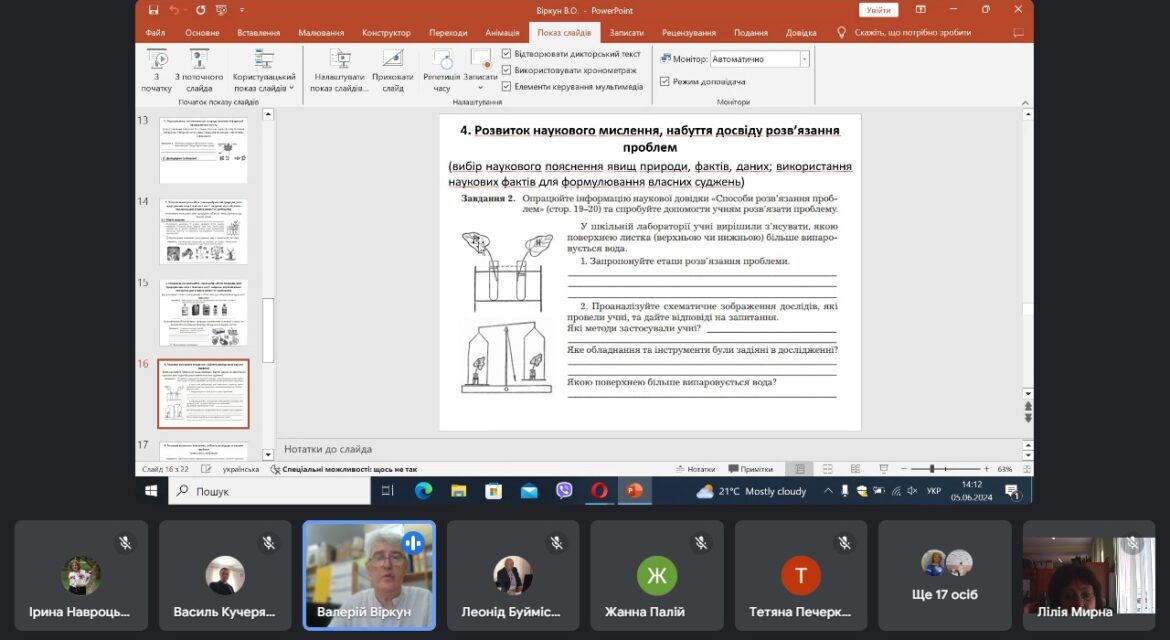Screen dimensions: 1170x640
Task: Click the Увійти sign-in button
Action: tap(879, 10)
